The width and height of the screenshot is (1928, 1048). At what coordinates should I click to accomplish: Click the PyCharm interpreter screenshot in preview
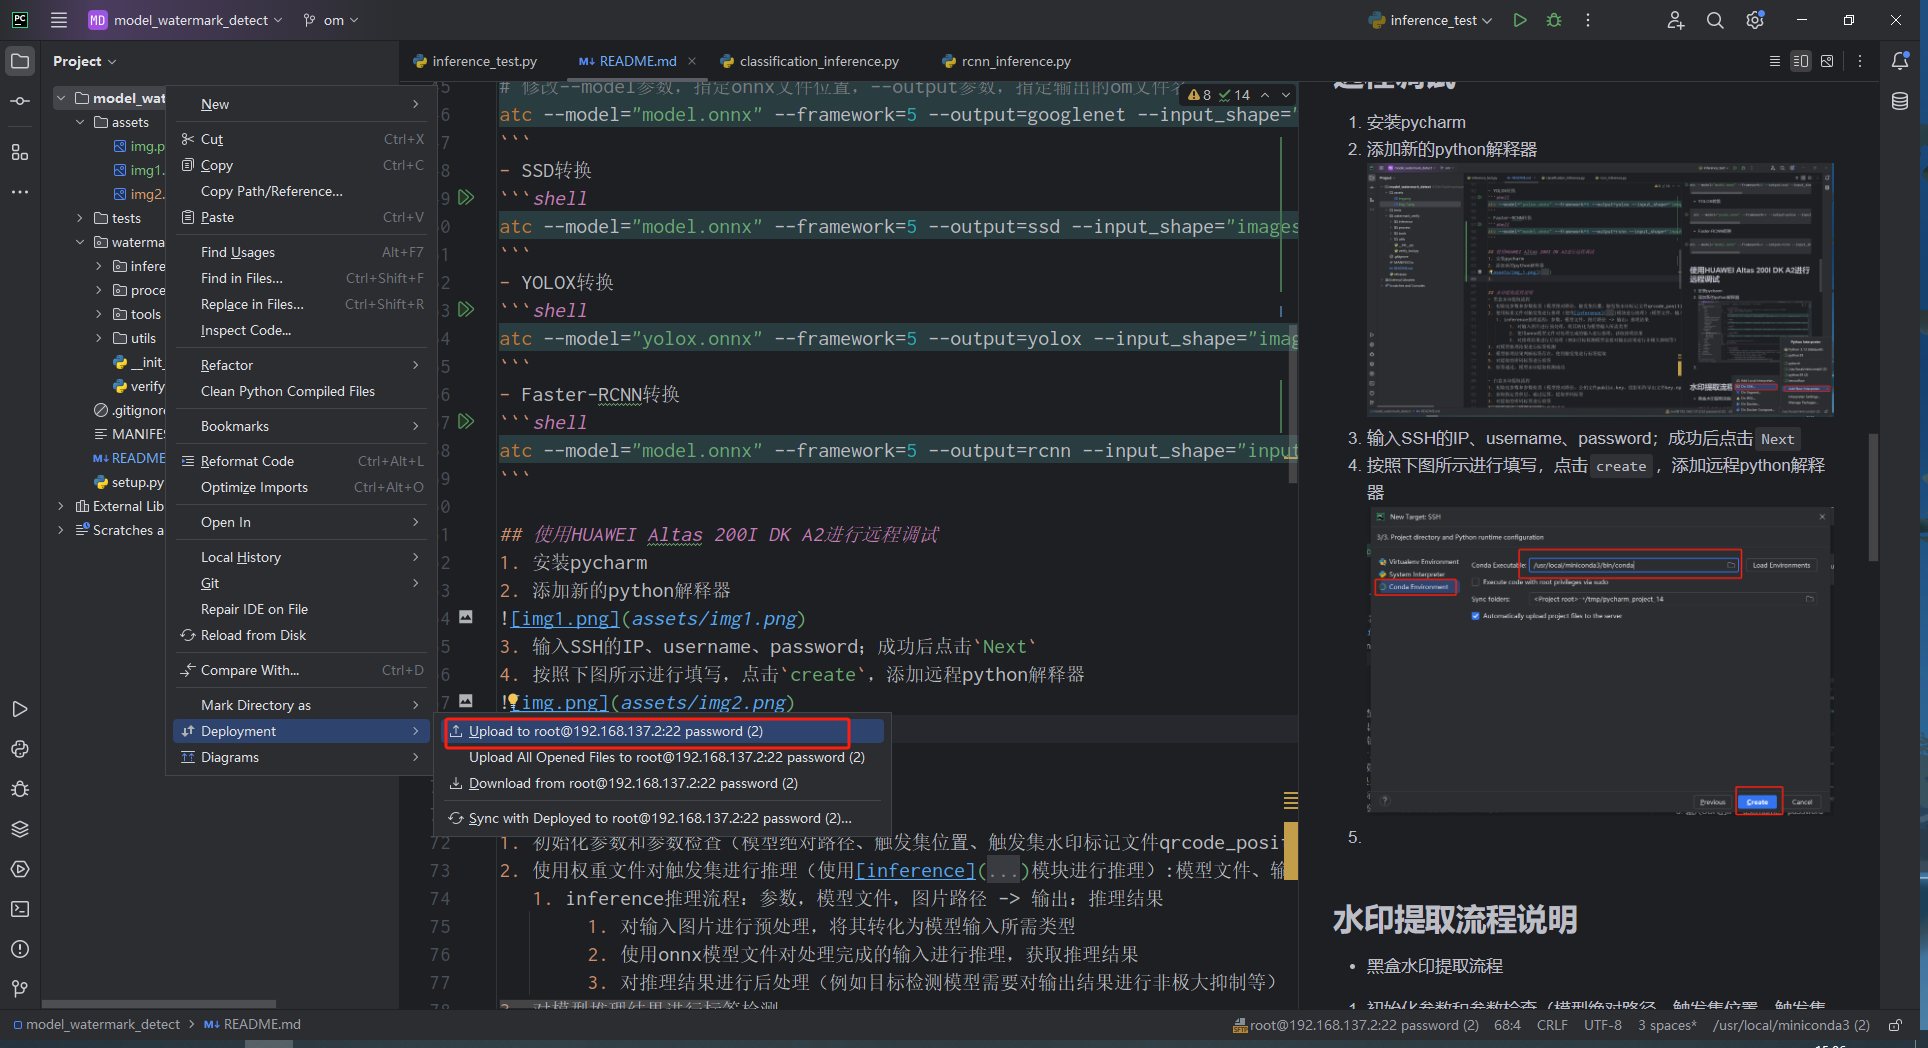(1600, 289)
